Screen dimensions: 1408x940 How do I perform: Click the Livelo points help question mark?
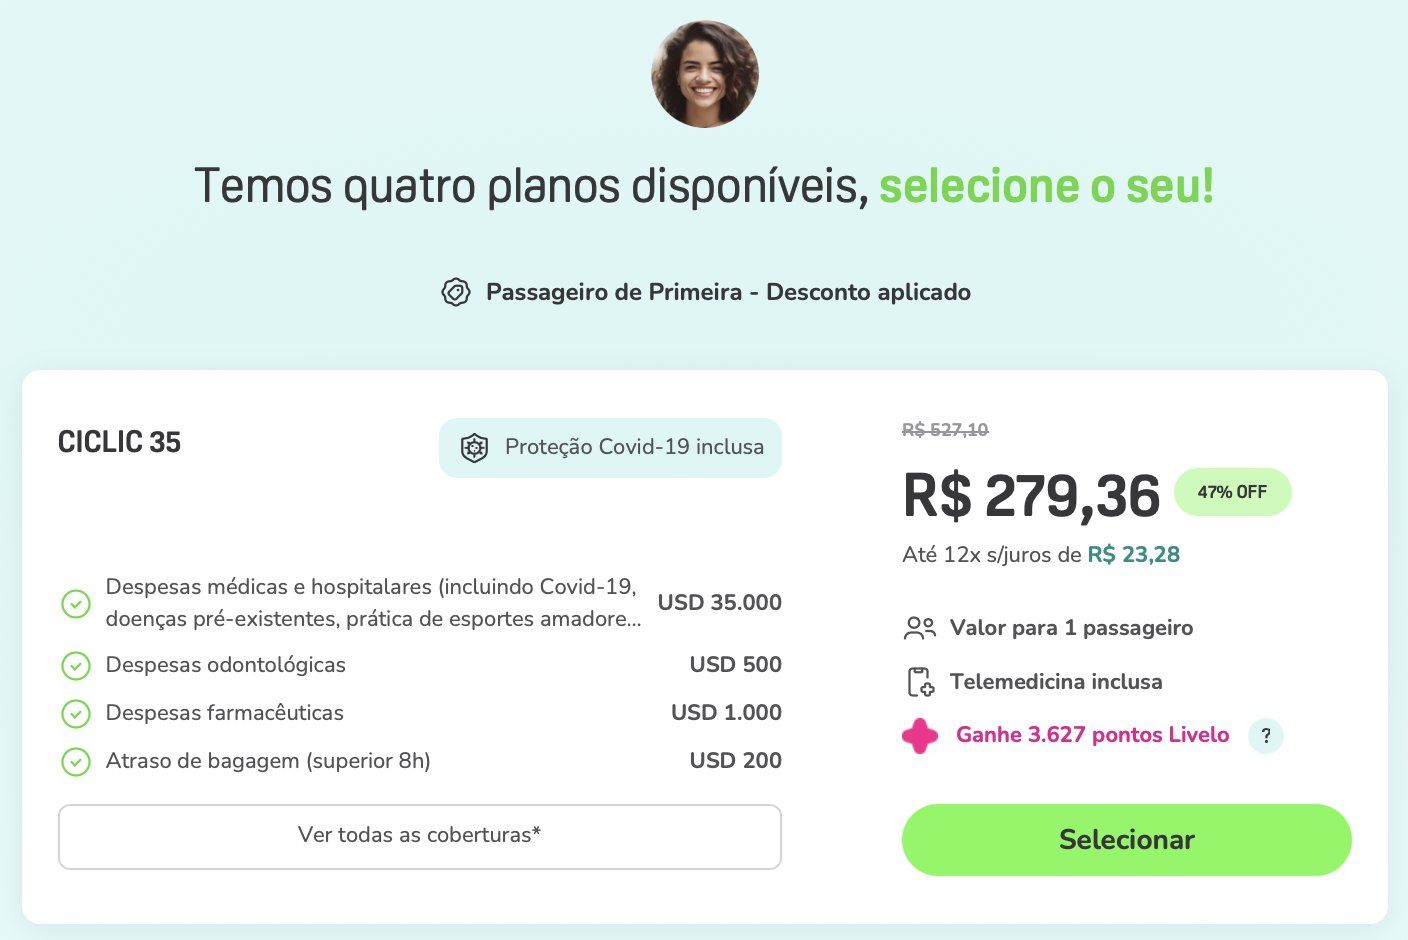click(x=1265, y=736)
